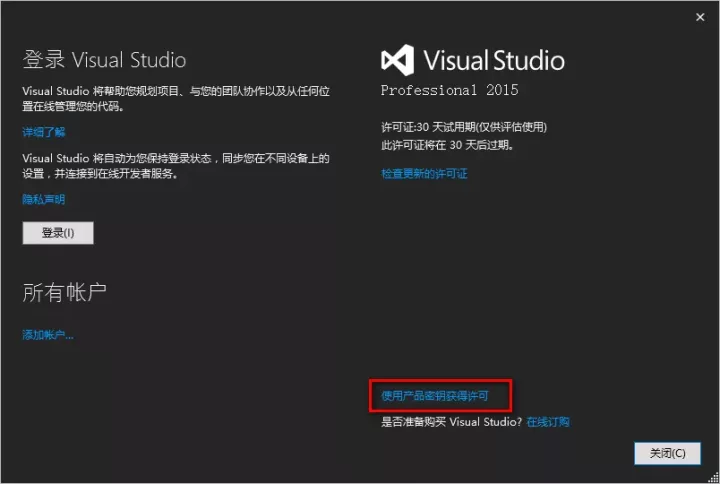The image size is (720, 484).
Task: Click the 关闭(C) button
Action: 667,453
